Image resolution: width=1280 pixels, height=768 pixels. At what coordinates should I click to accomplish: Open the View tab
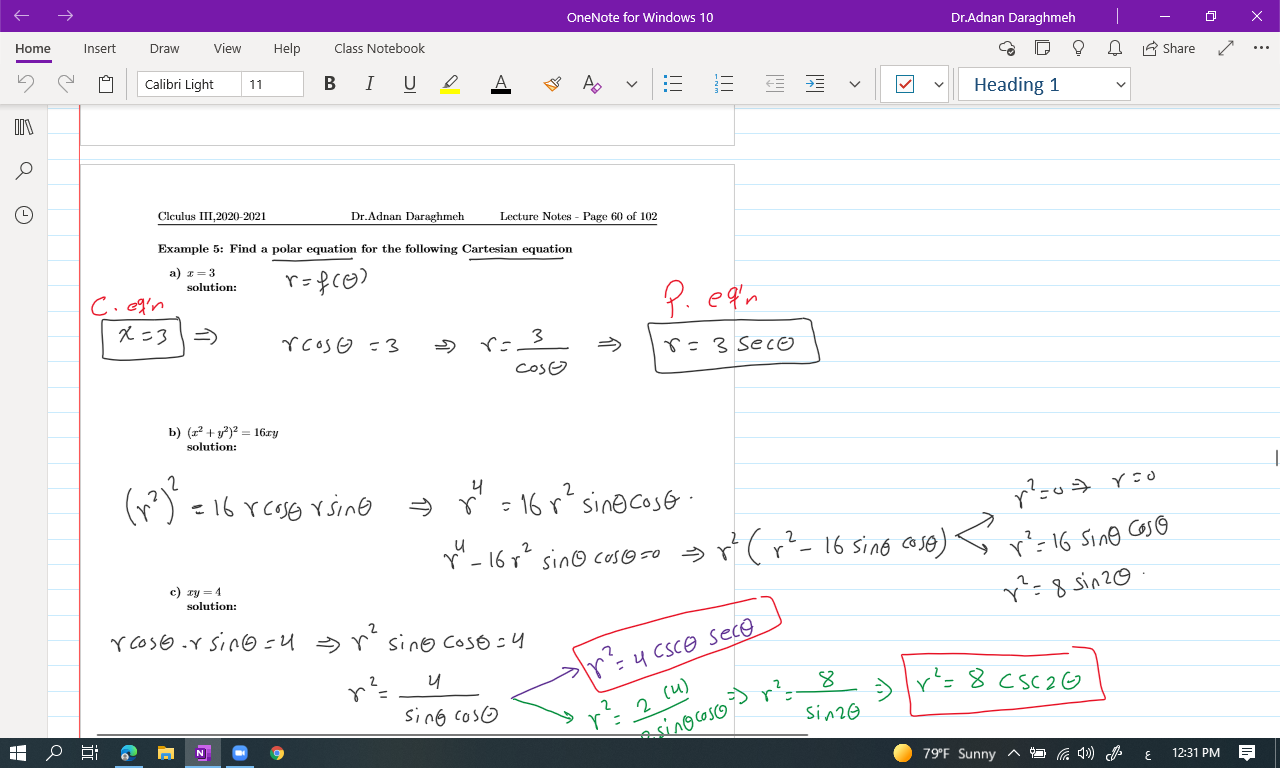point(227,48)
